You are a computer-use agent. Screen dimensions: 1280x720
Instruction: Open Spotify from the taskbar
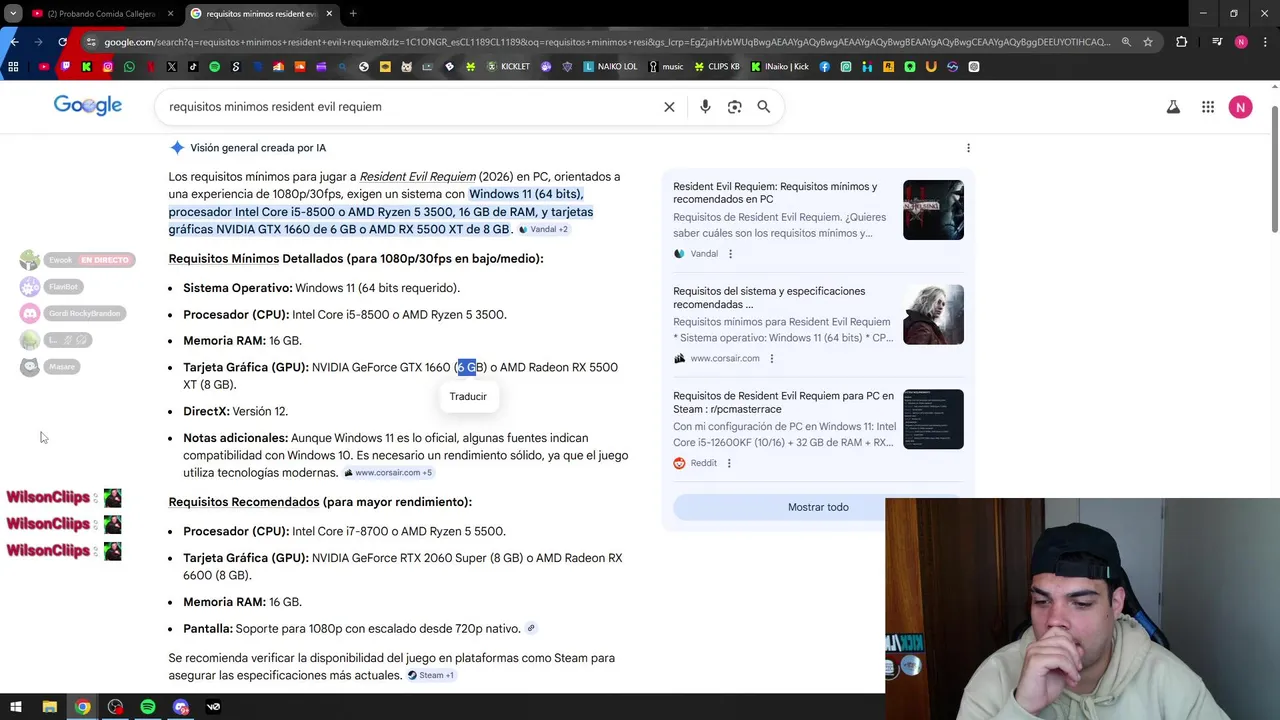[x=148, y=707]
